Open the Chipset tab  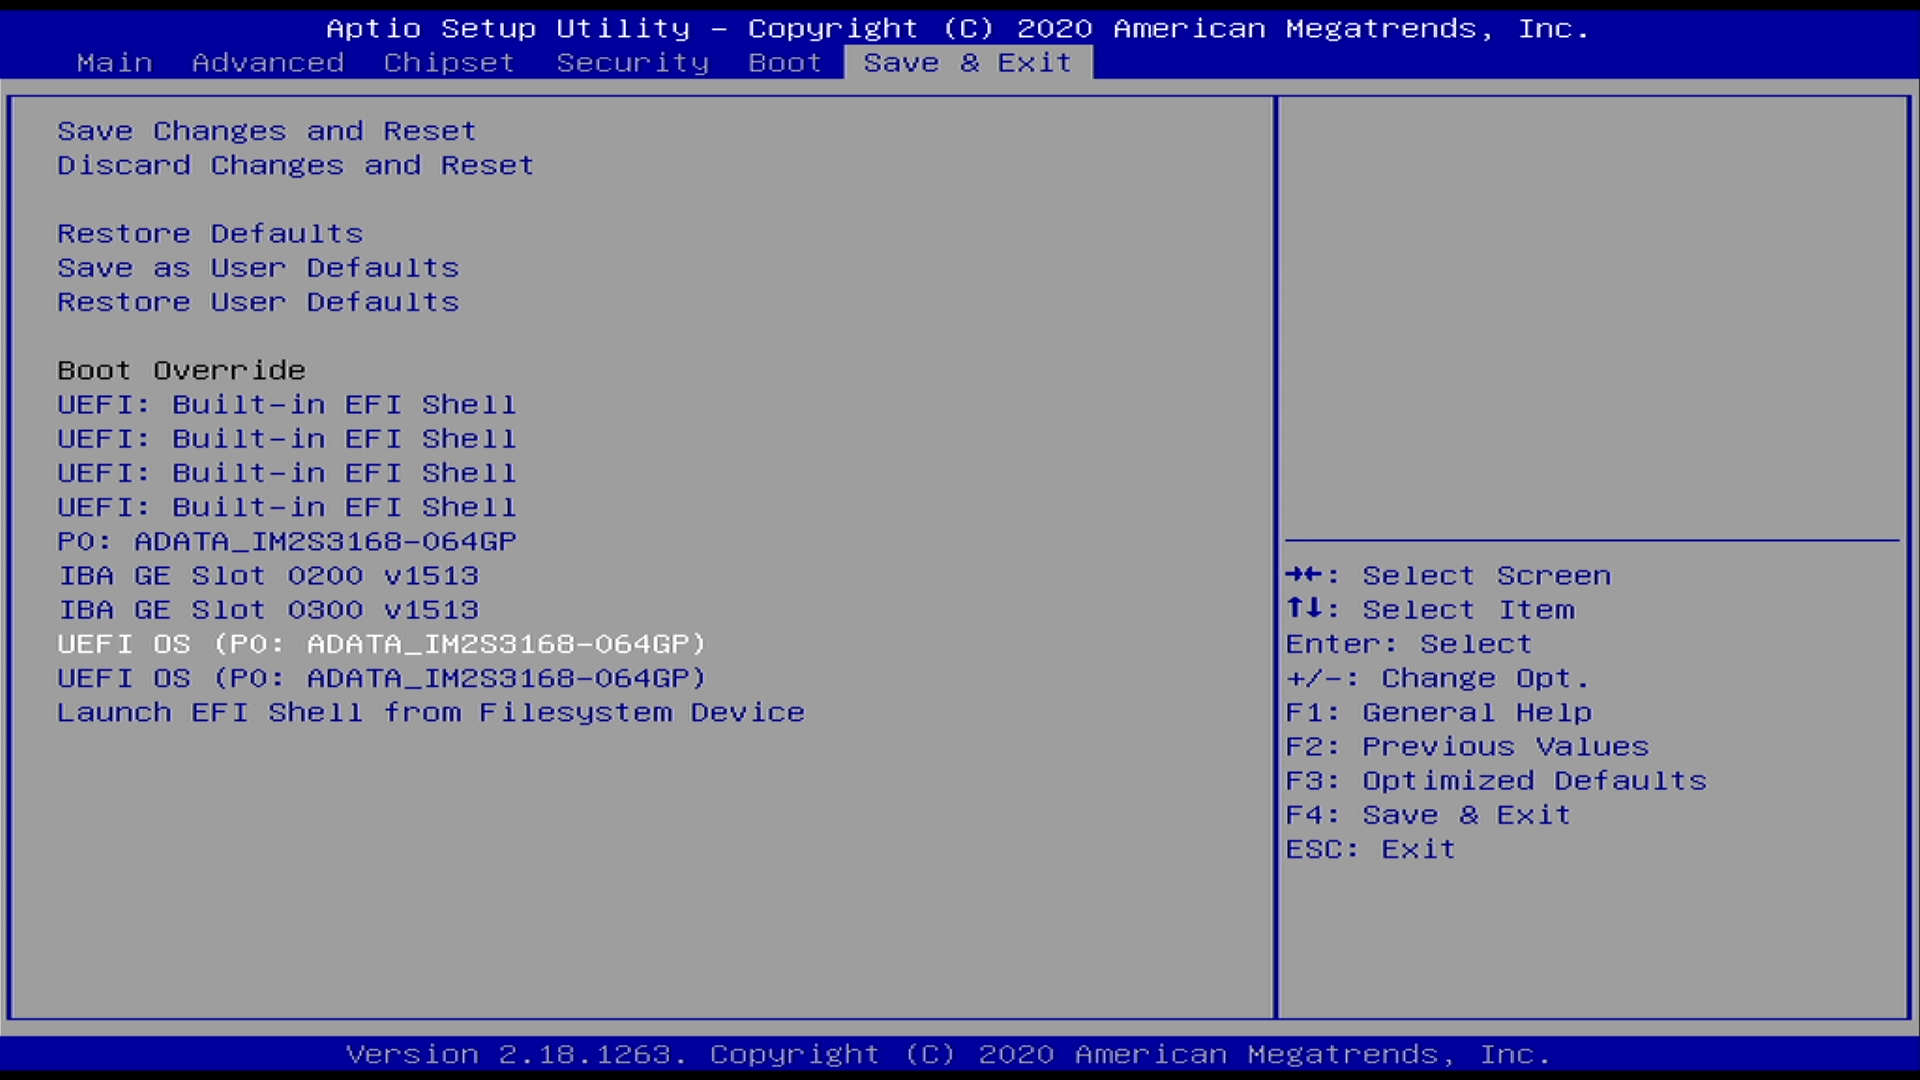[x=449, y=62]
